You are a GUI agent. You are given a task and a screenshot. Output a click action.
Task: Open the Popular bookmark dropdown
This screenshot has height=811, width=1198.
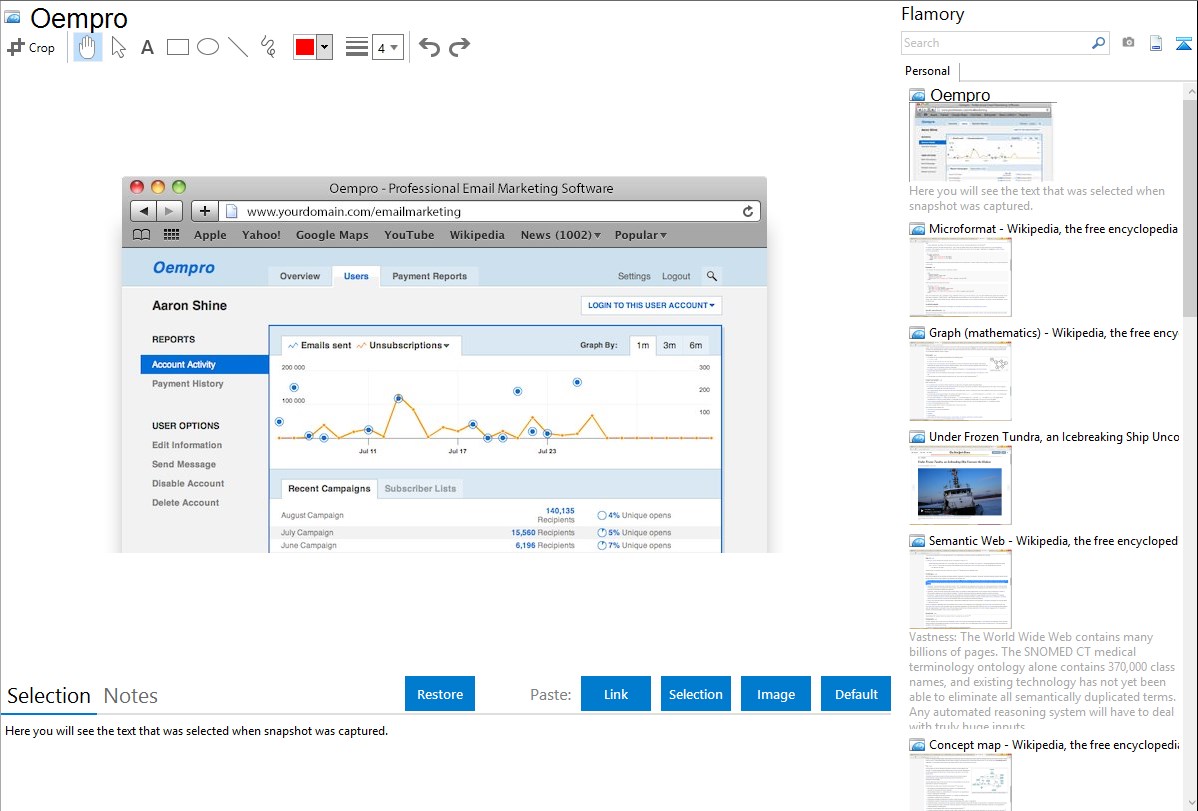(x=640, y=235)
